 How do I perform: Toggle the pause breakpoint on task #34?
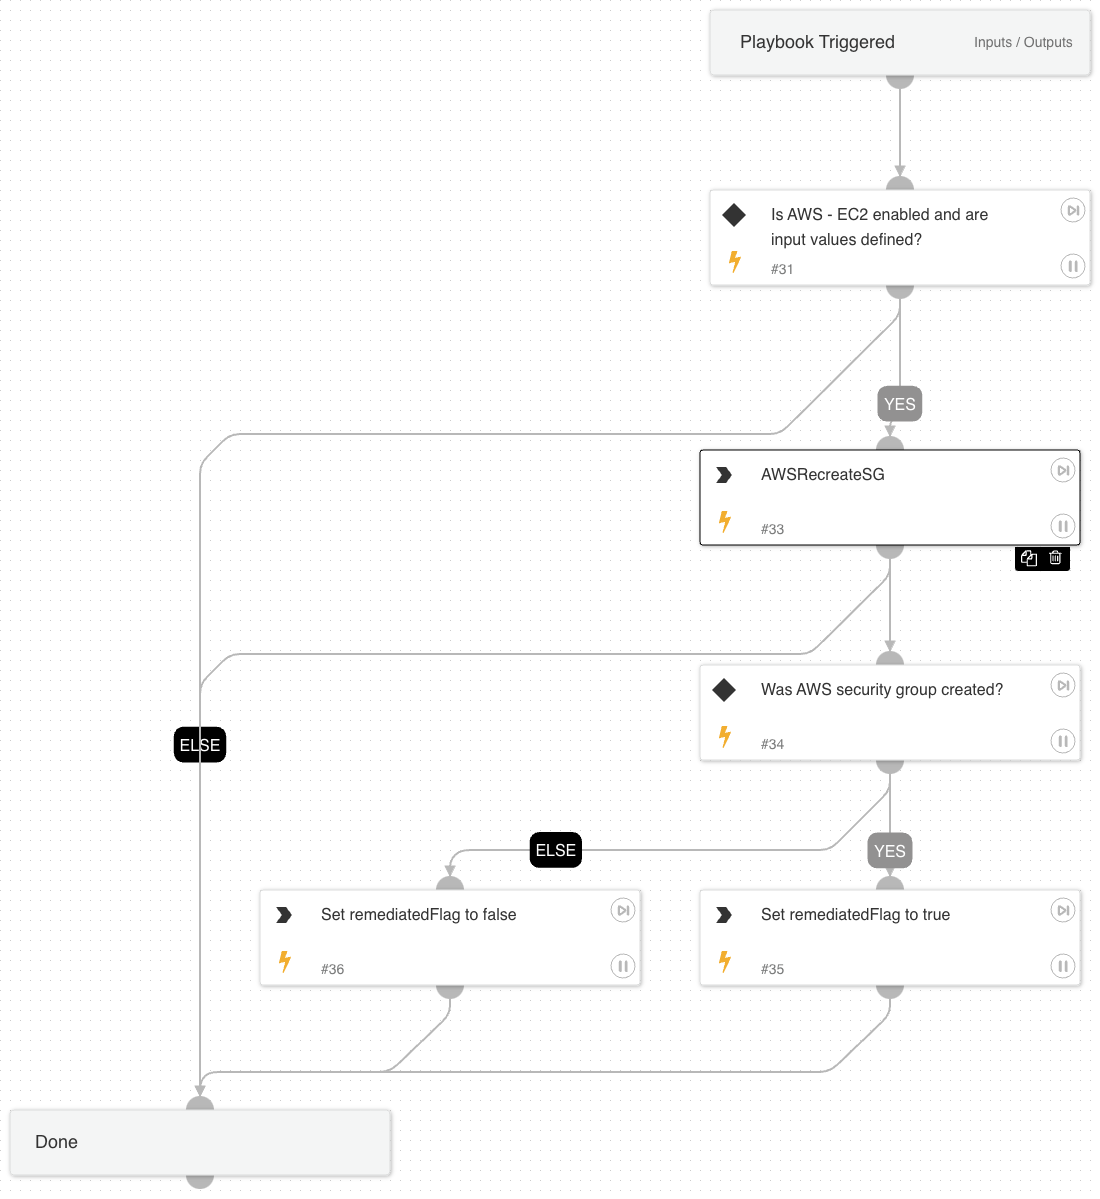point(1063,741)
